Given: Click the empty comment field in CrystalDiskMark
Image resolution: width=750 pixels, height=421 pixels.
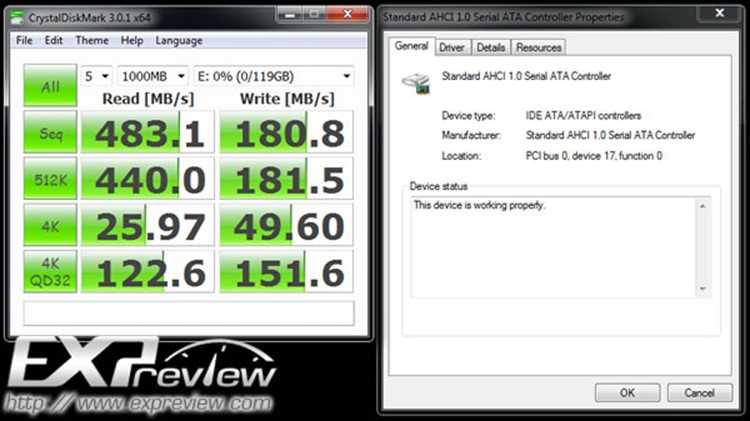Looking at the screenshot, I should (189, 313).
